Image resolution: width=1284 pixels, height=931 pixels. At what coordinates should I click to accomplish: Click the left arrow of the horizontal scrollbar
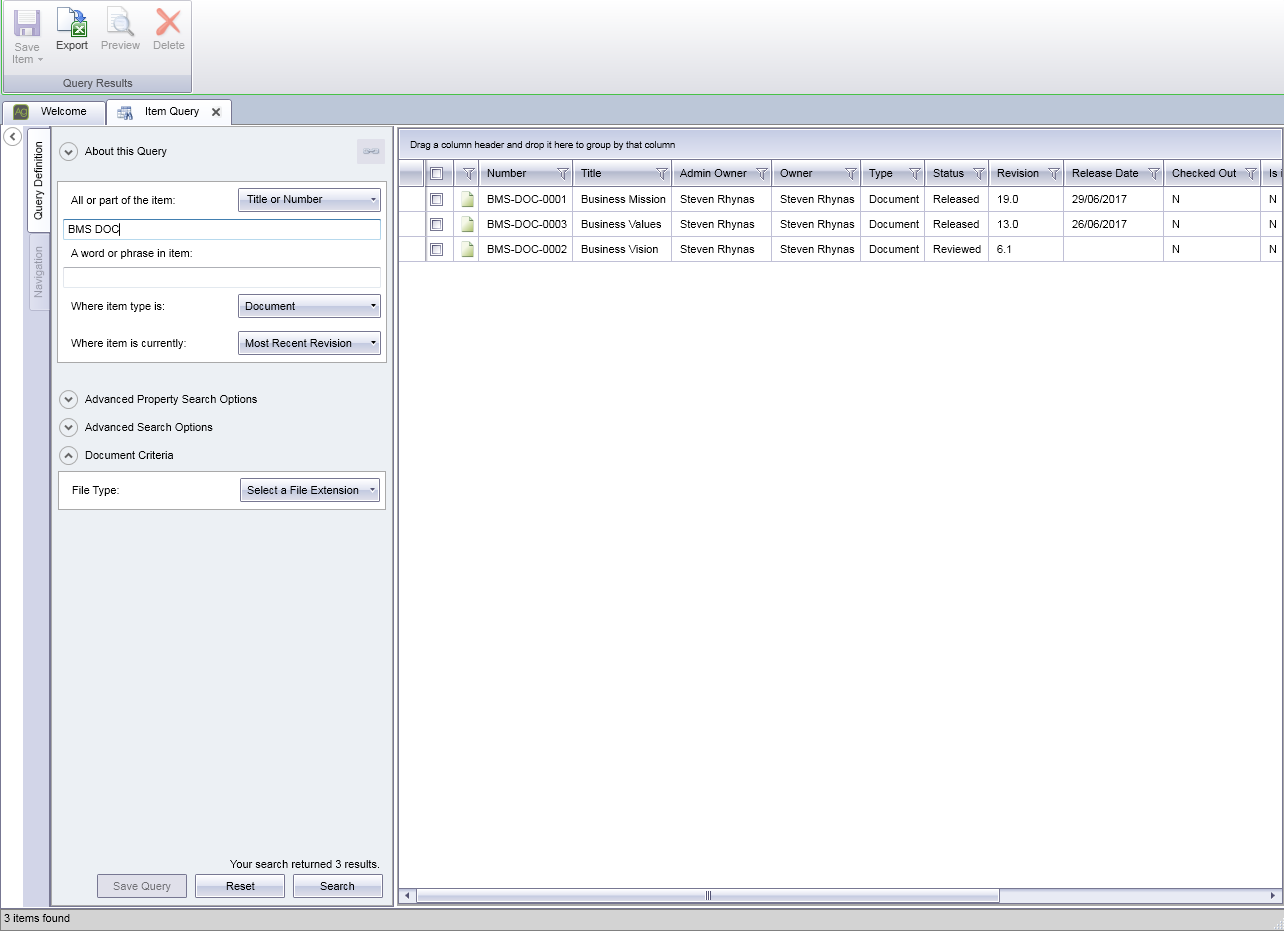[x=407, y=896]
